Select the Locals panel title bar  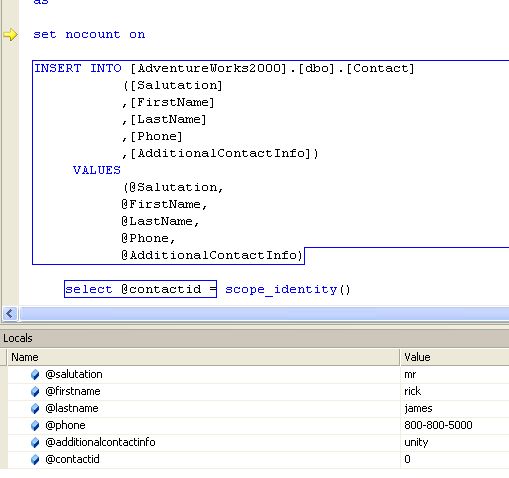pos(254,338)
